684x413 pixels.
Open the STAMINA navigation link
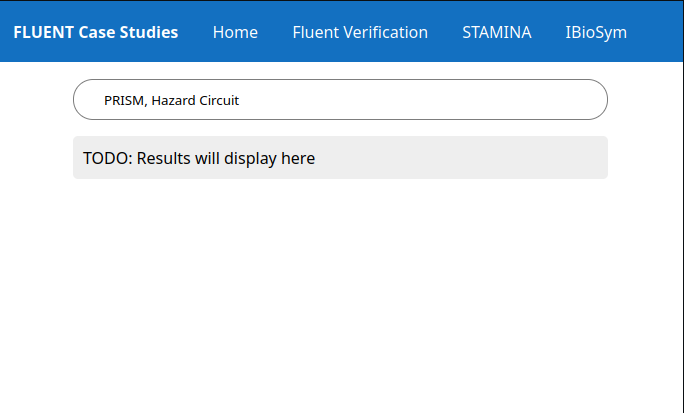[x=497, y=32]
